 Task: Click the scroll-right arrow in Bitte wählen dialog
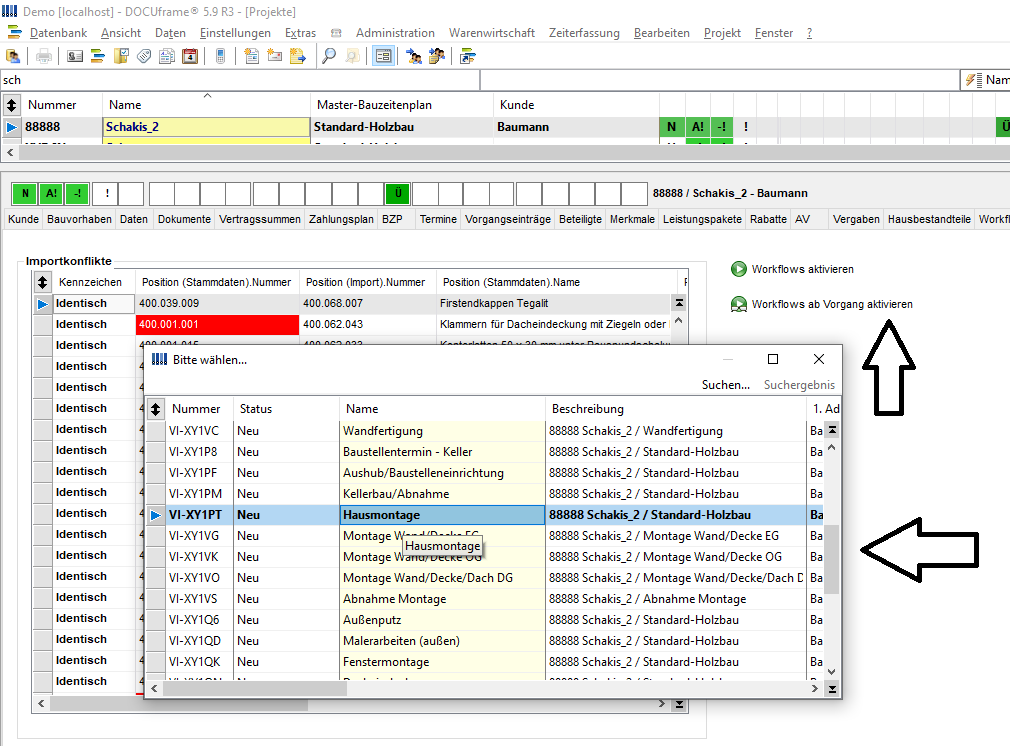[815, 689]
